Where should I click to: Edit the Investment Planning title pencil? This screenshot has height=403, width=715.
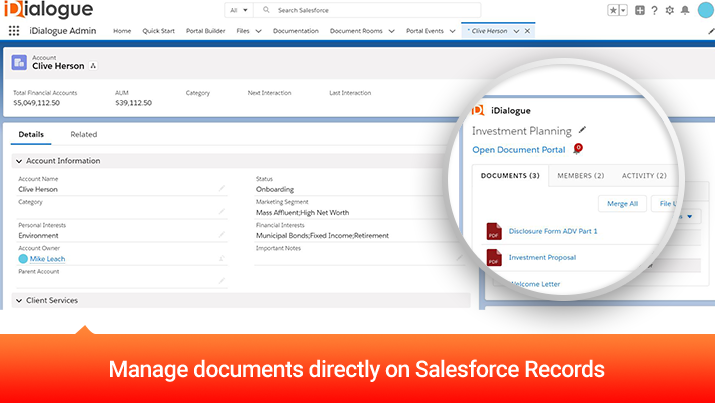tap(582, 130)
